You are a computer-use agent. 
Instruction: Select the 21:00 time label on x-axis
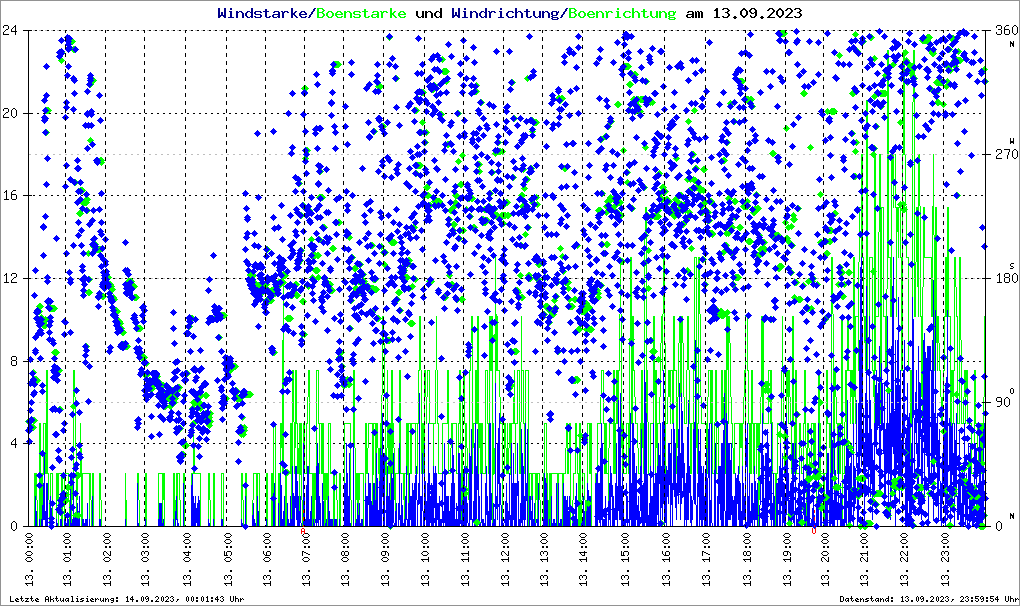pyautogui.click(x=866, y=556)
